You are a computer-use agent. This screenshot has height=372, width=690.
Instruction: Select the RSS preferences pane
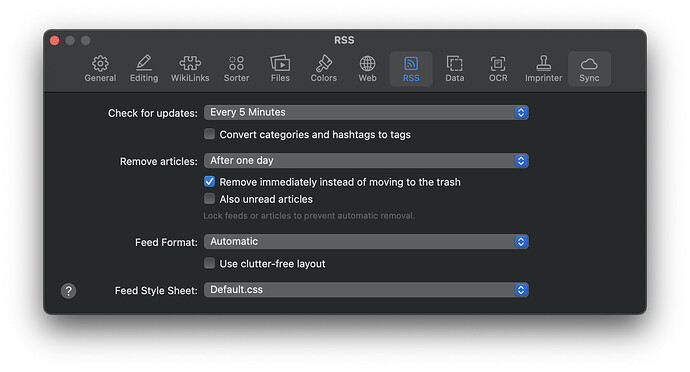411,69
